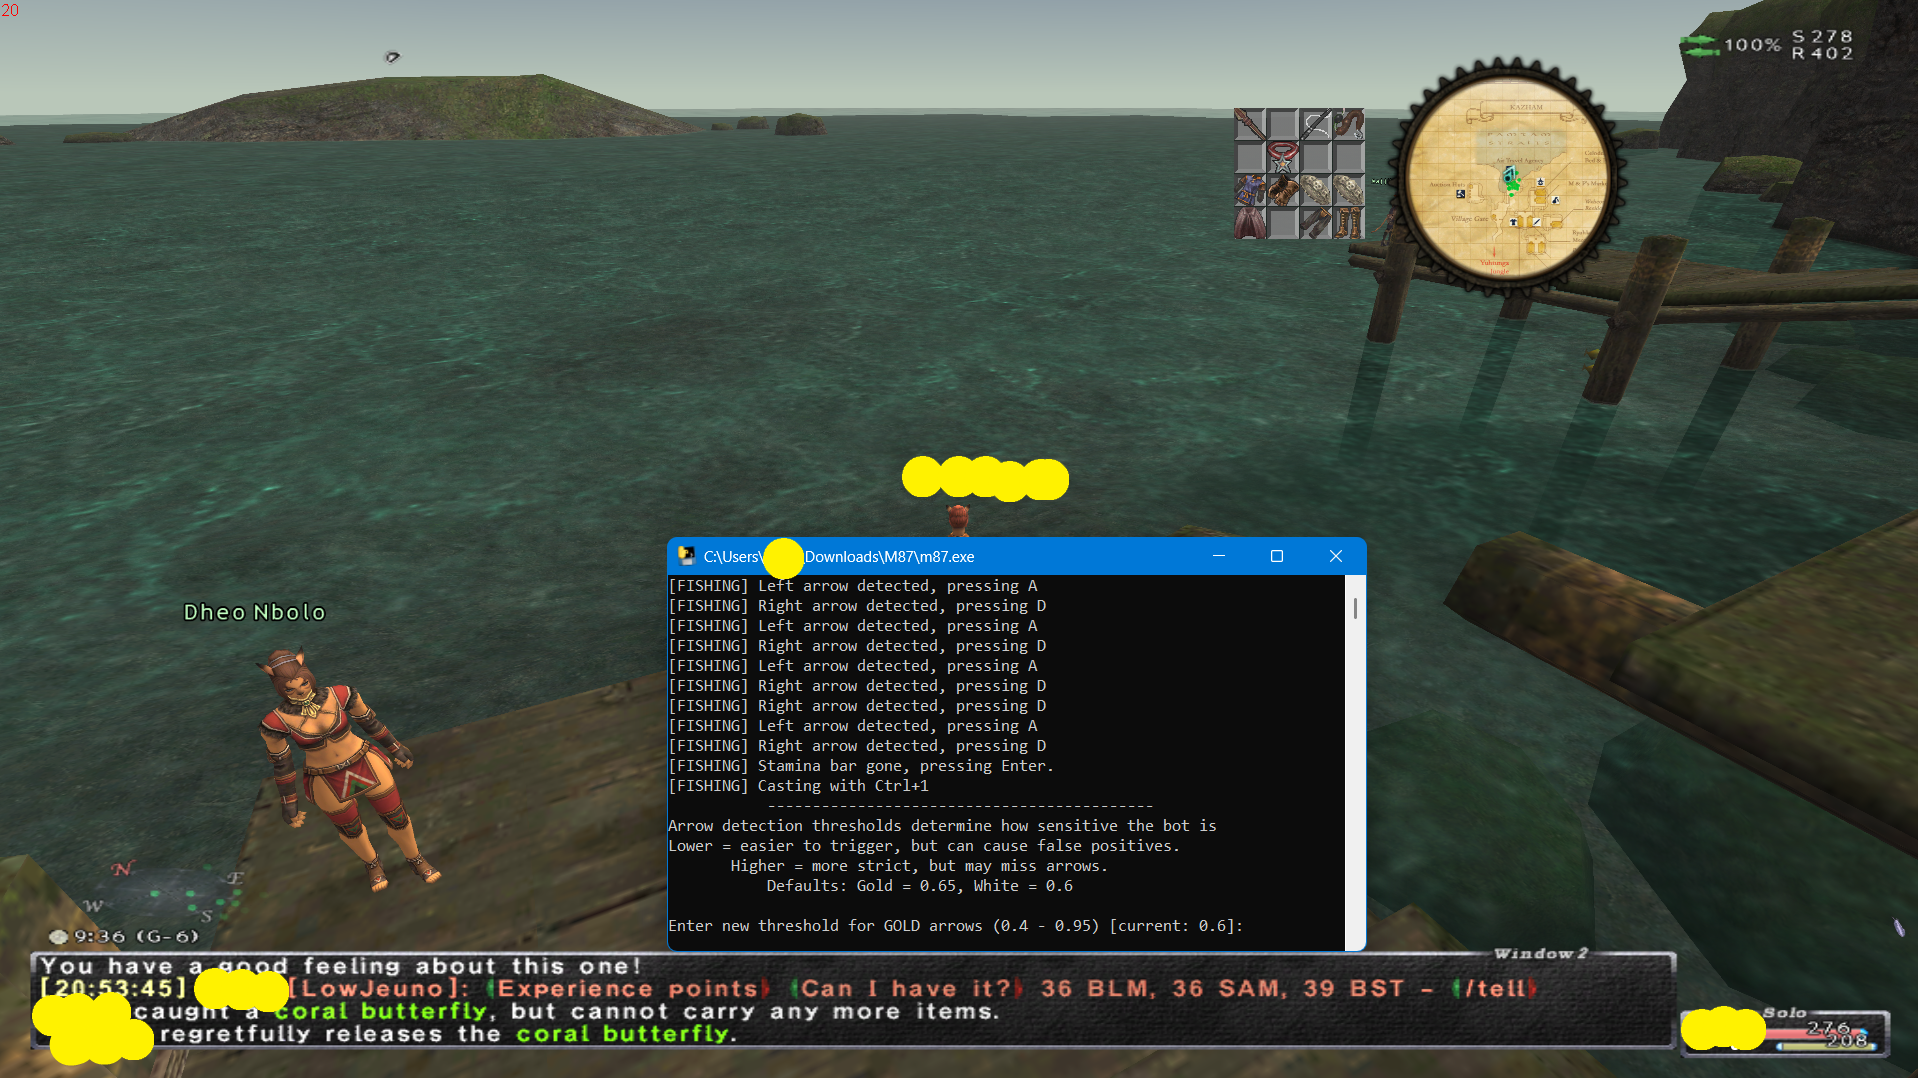Click the KAZHAM banner on the minimap
1918x1078 pixels.
coord(1527,107)
